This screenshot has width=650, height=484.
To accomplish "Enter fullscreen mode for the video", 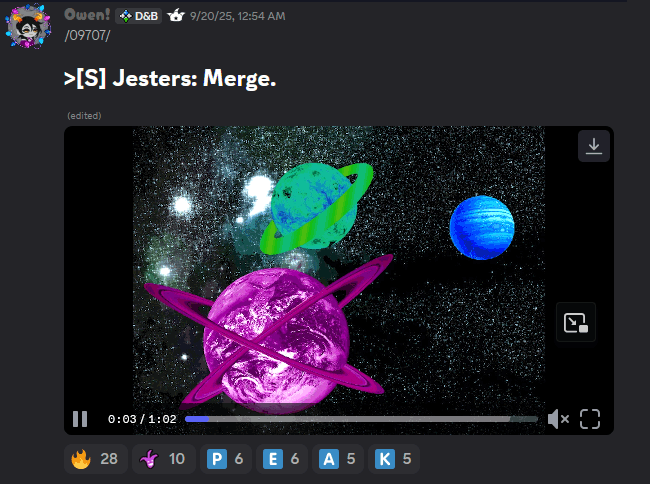I will [x=590, y=419].
